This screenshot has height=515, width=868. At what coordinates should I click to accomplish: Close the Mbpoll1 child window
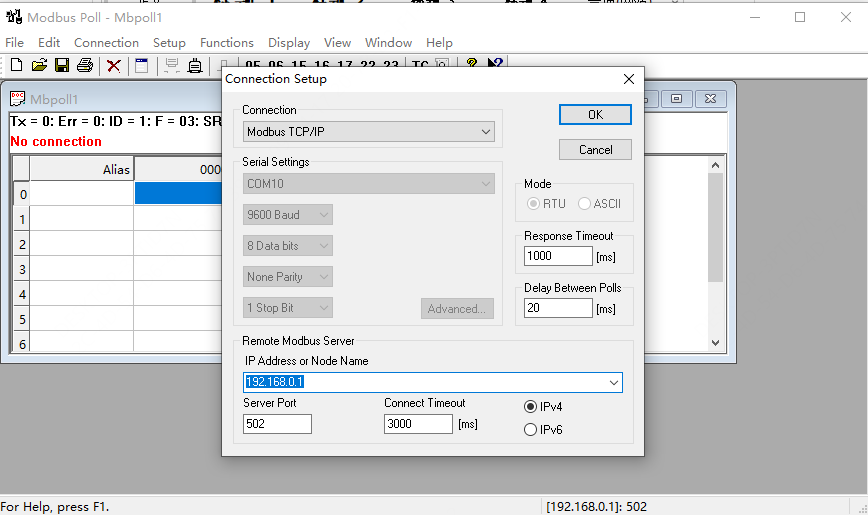click(x=710, y=99)
